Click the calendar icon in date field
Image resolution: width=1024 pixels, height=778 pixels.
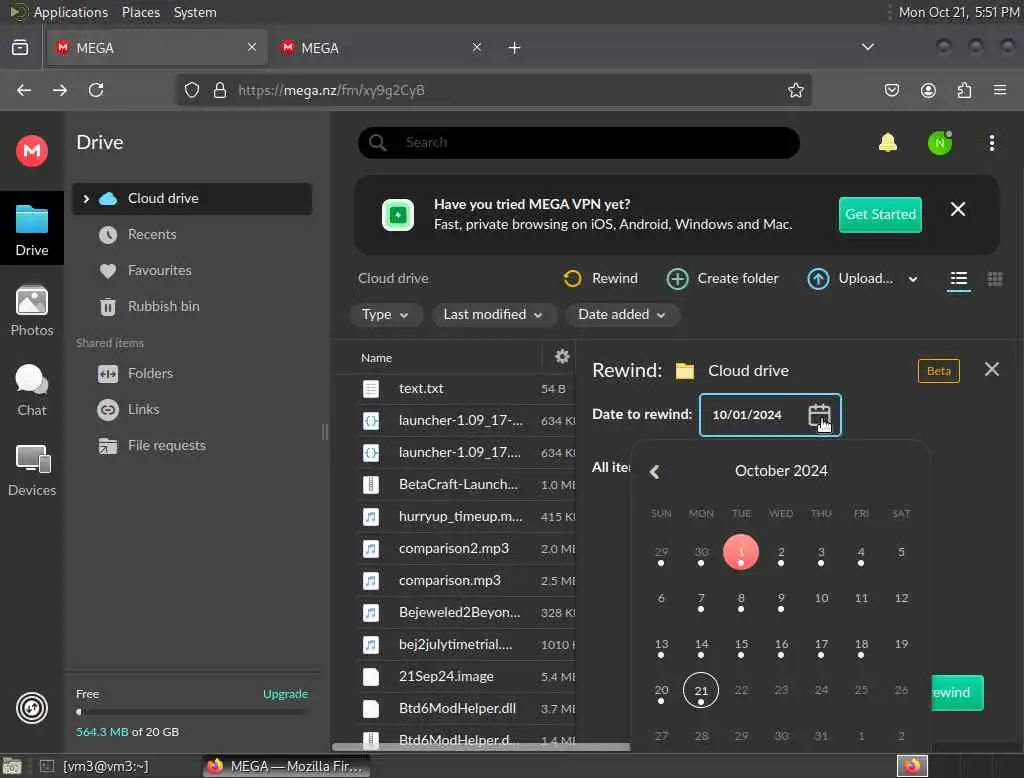tap(819, 415)
